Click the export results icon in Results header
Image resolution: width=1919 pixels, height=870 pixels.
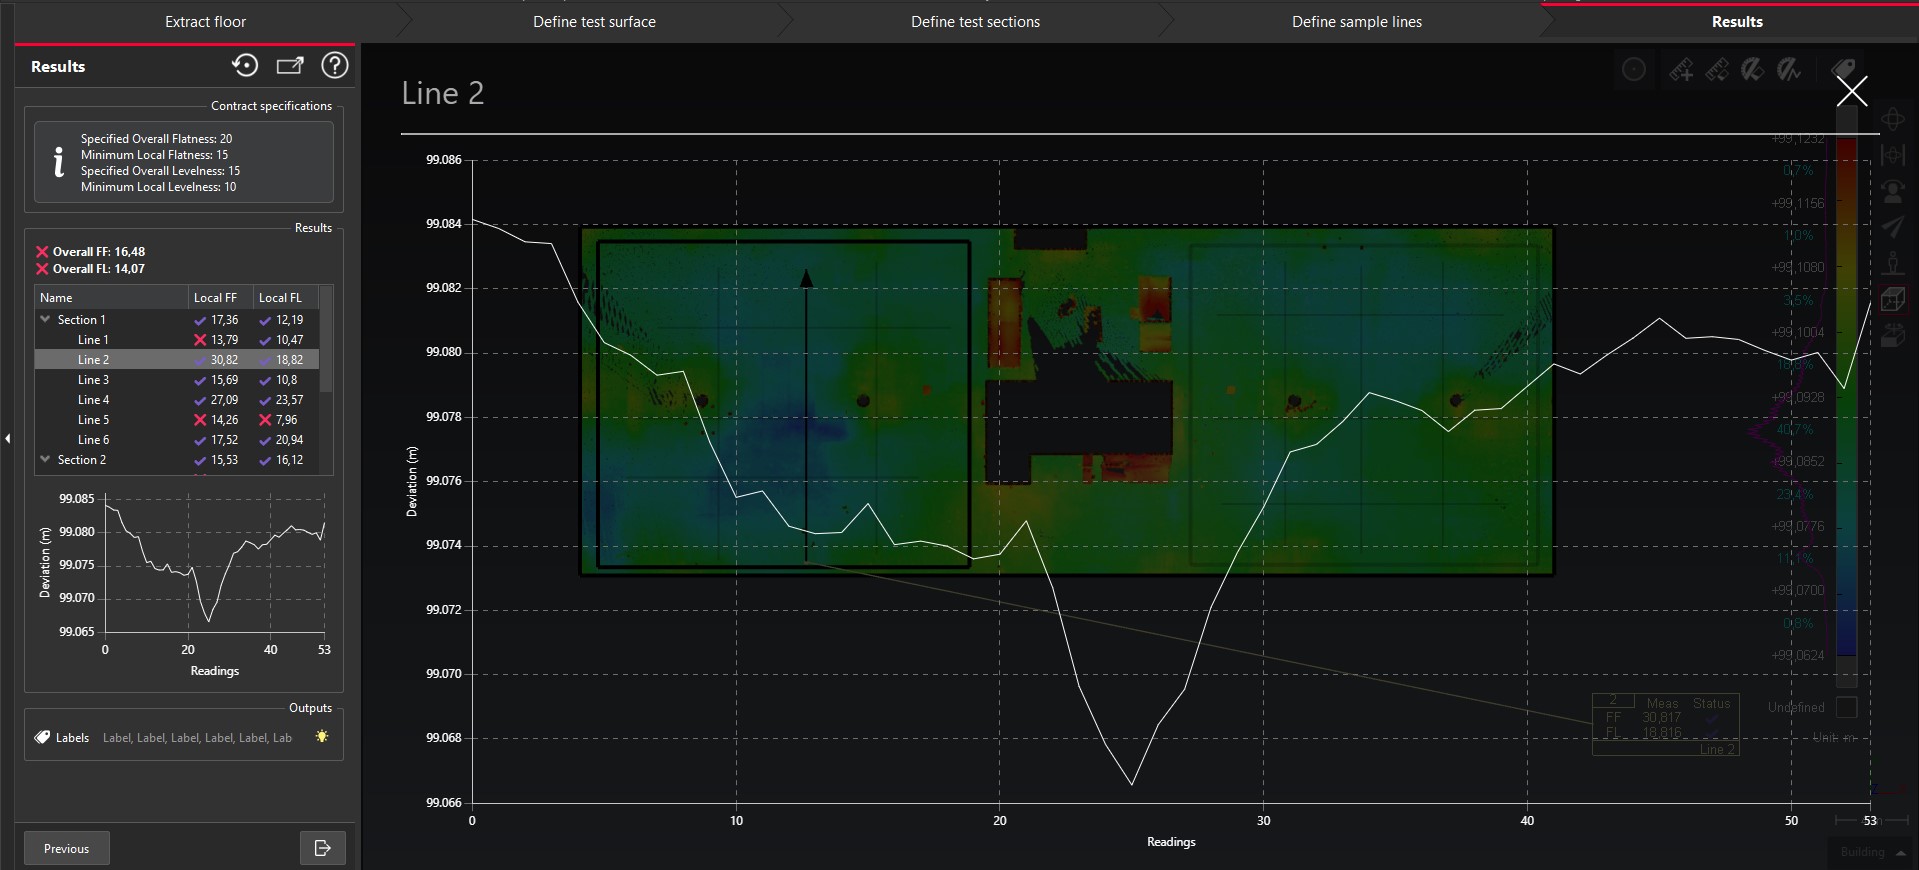pos(290,66)
